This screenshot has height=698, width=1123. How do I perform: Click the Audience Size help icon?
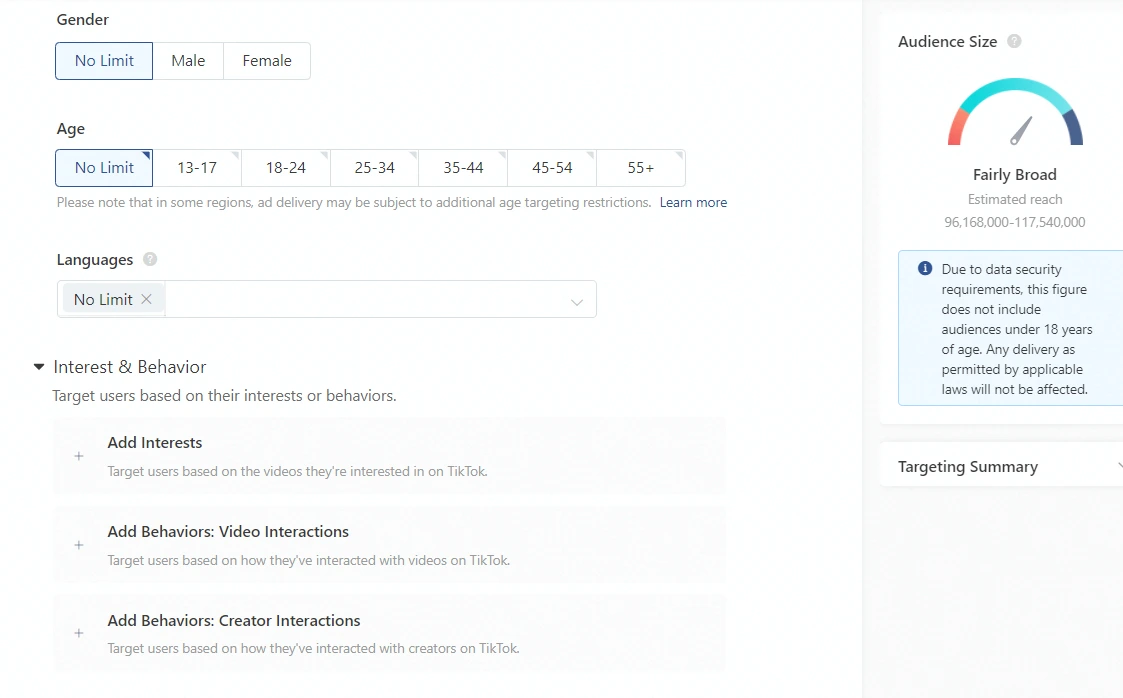[1014, 42]
